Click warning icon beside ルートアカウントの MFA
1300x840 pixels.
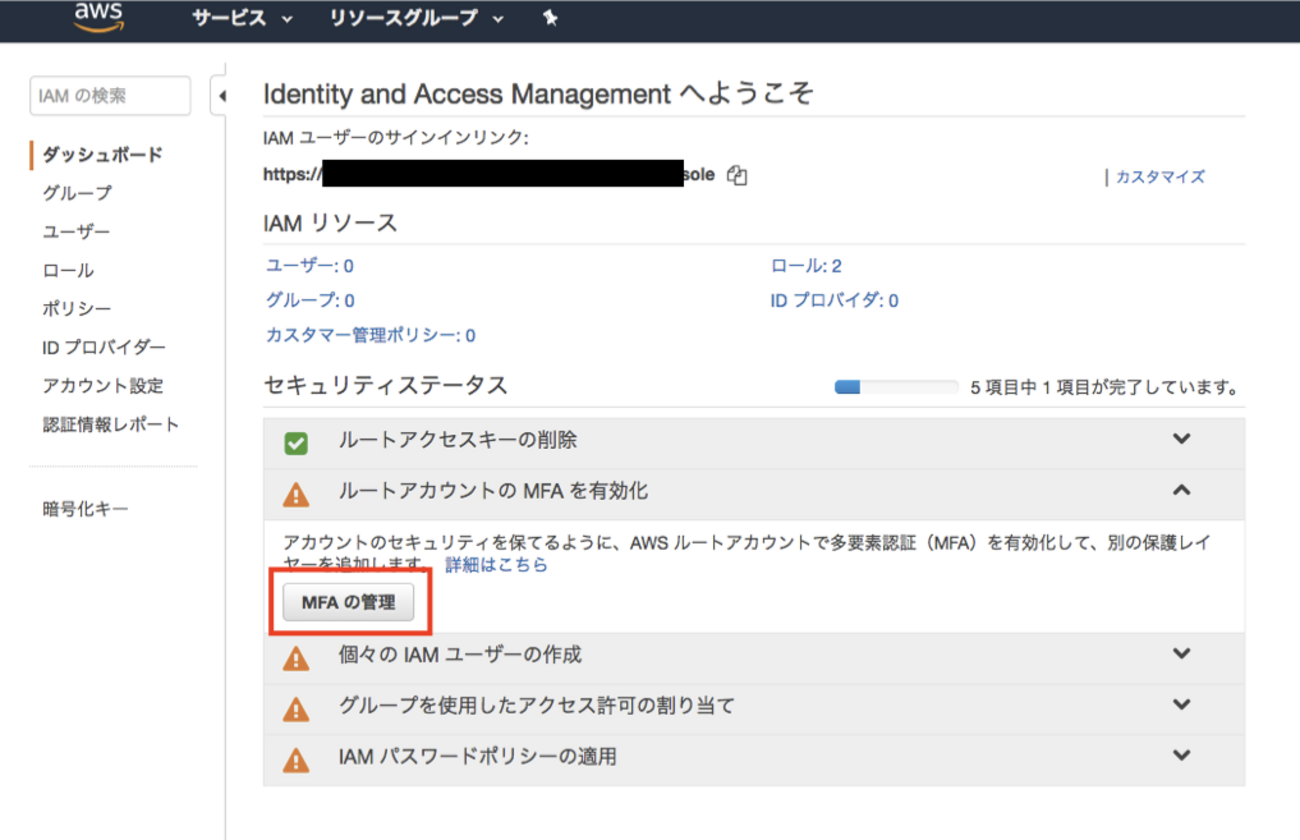tap(296, 494)
